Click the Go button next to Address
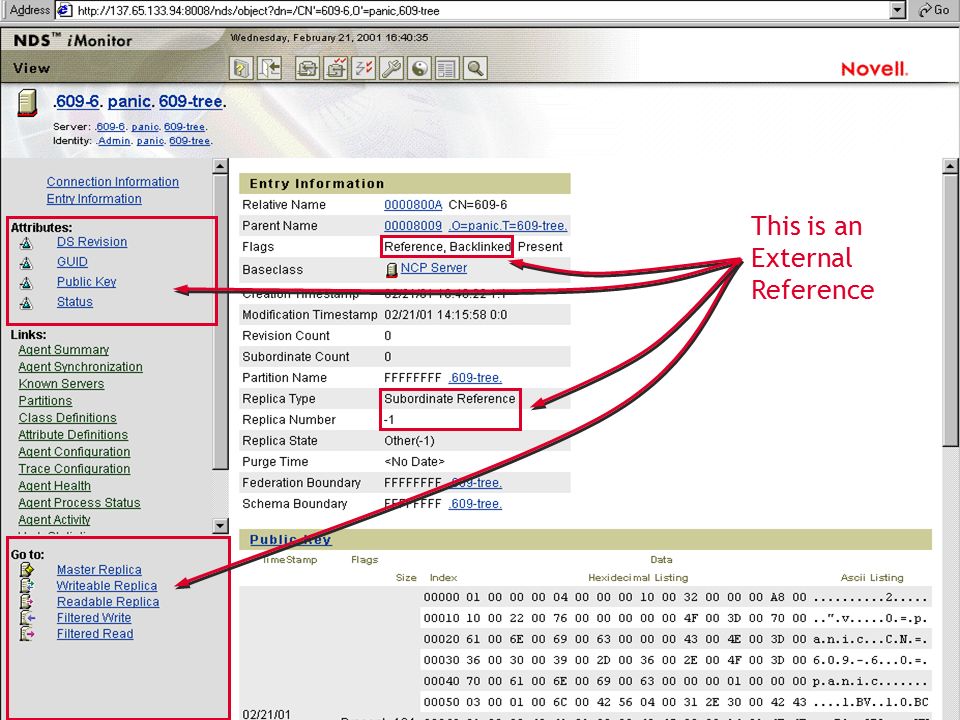The width and height of the screenshot is (960, 720). point(934,10)
